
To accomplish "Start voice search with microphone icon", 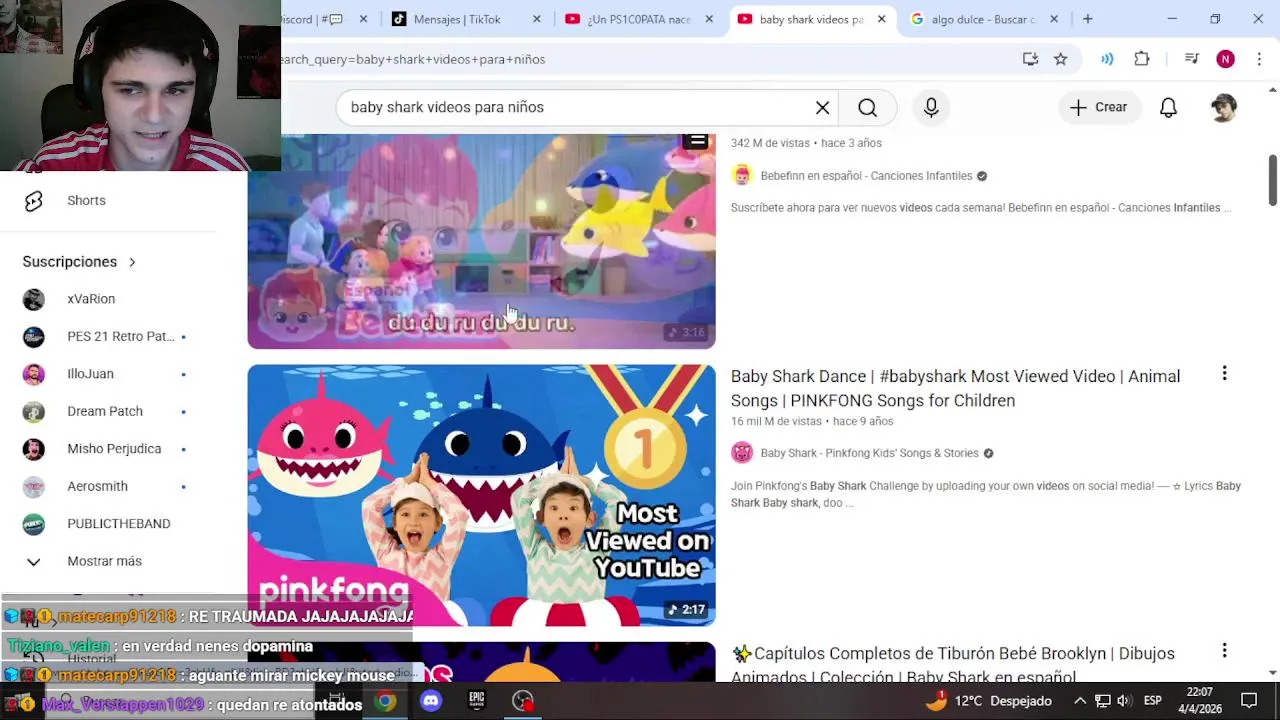I will pos(931,107).
